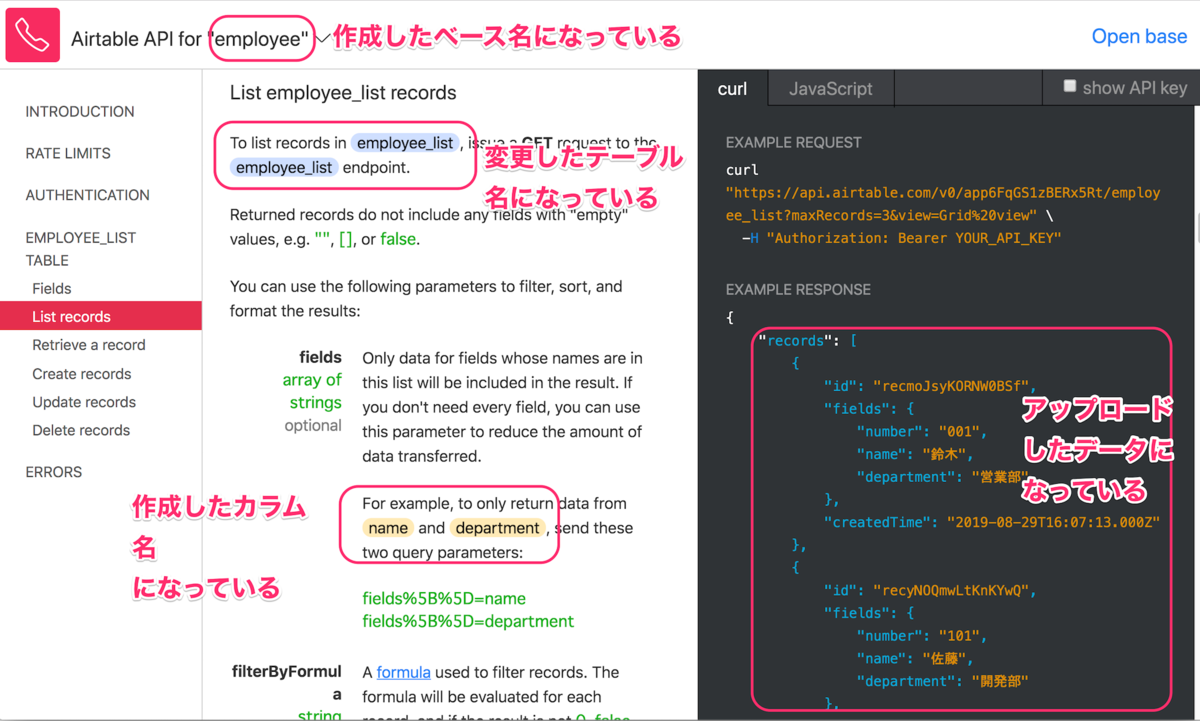Open Retrieve a record sidebar item
This screenshot has width=1200, height=721.
[x=89, y=345]
